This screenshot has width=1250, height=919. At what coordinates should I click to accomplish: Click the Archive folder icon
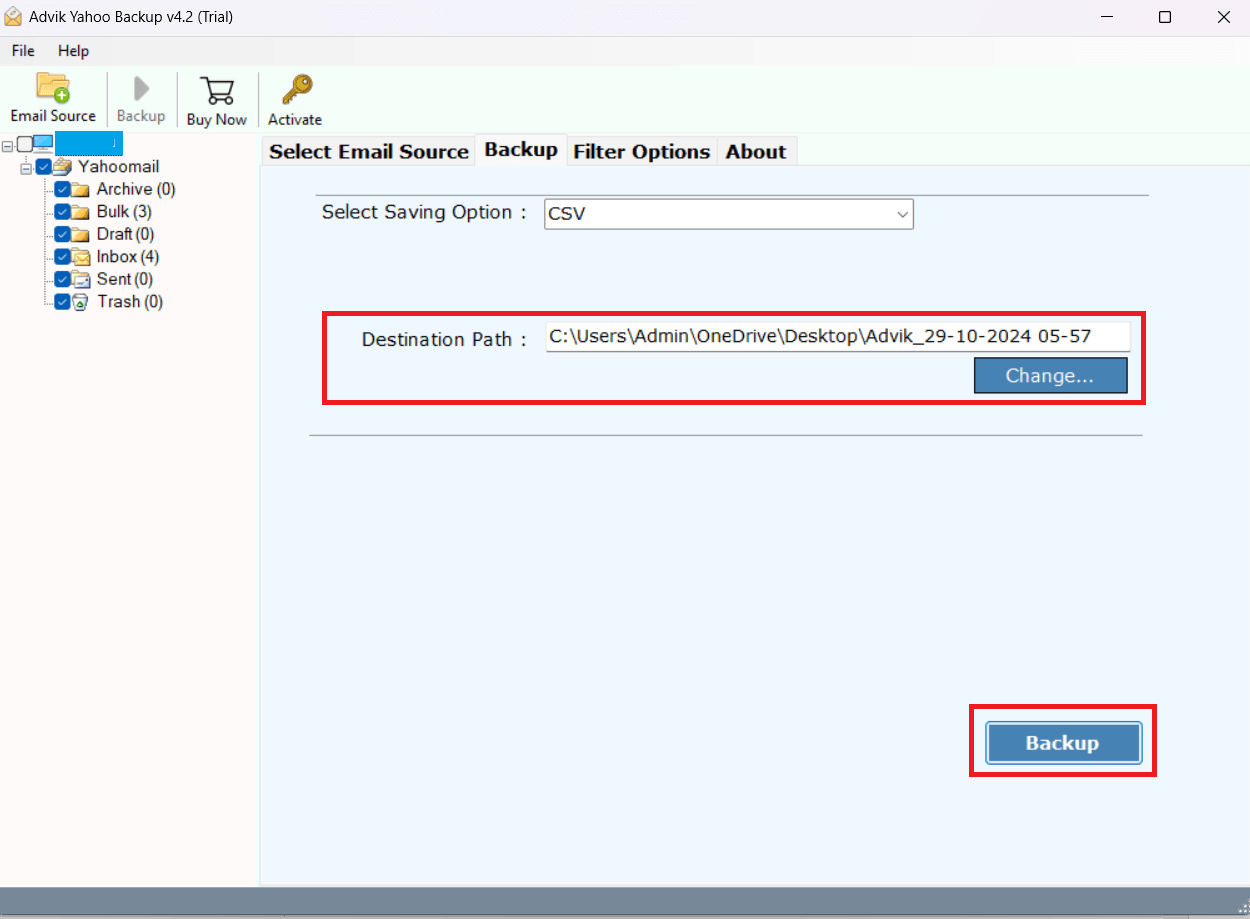click(x=81, y=189)
